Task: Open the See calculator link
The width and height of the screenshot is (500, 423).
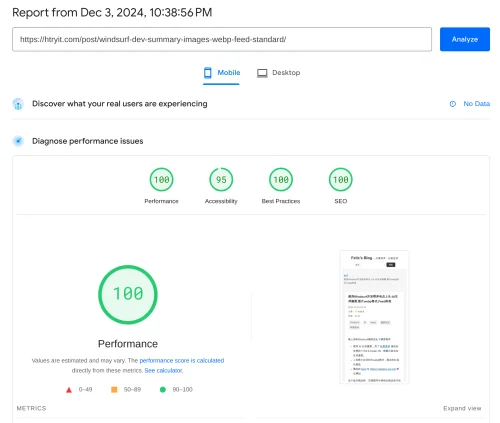Action: [x=164, y=370]
